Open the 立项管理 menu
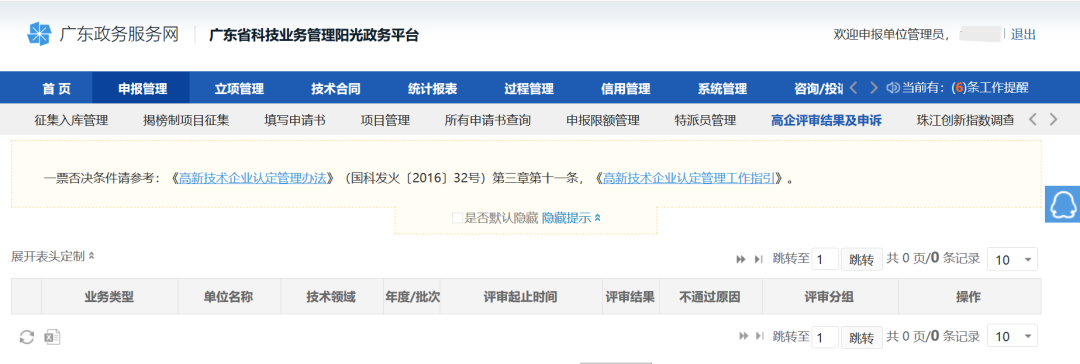The width and height of the screenshot is (1080, 364). (239, 88)
